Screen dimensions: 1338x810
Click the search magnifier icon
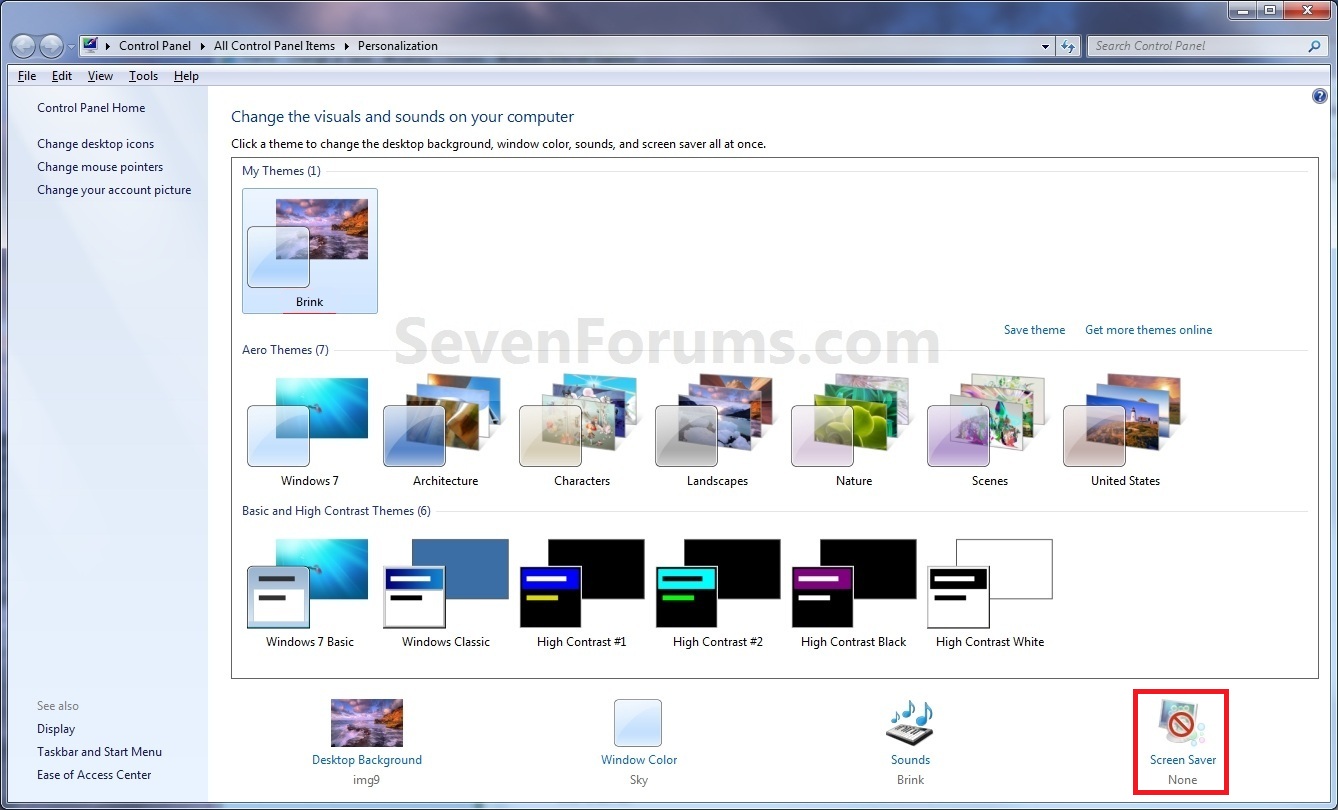pos(1313,46)
